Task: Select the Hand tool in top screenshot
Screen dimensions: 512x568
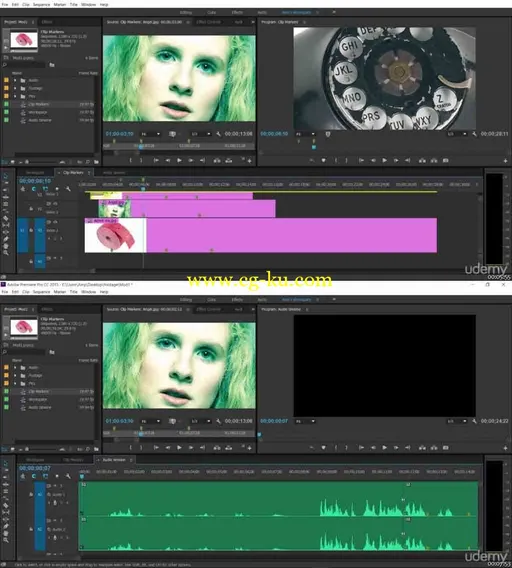Action: pos(5,246)
